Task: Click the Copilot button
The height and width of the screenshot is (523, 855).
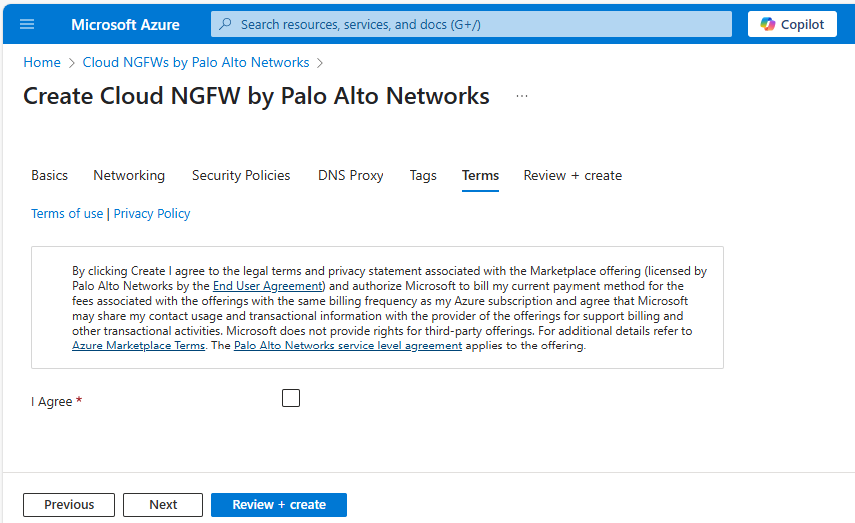Action: pyautogui.click(x=792, y=24)
